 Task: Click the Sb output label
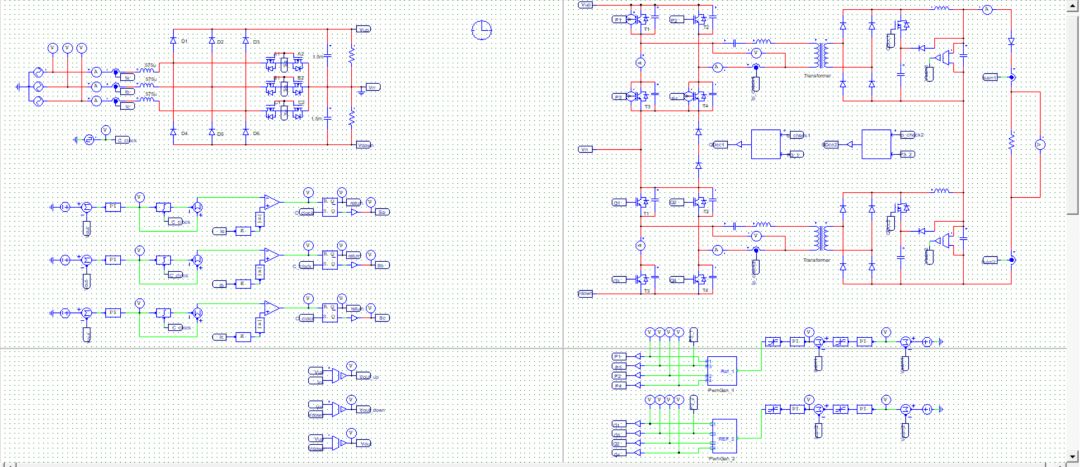[x=382, y=264]
